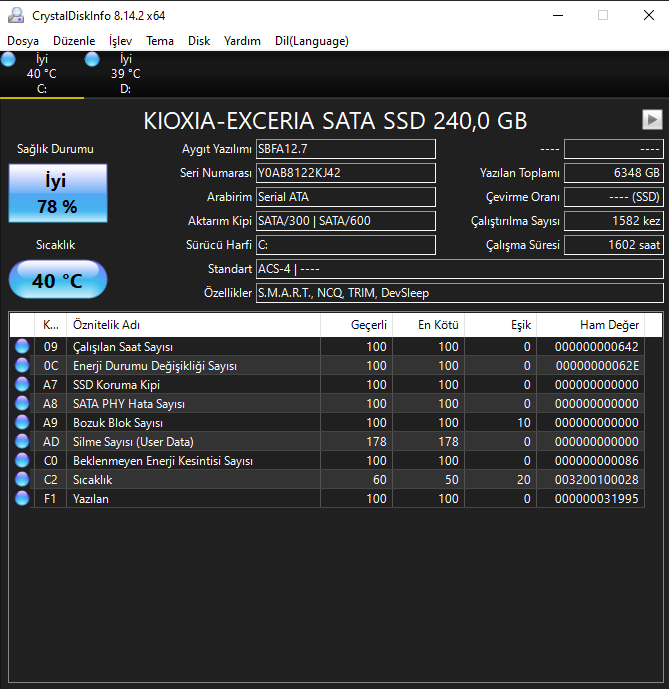This screenshot has width=669, height=689.
Task: Click the Eşik column header
Action: (501, 325)
